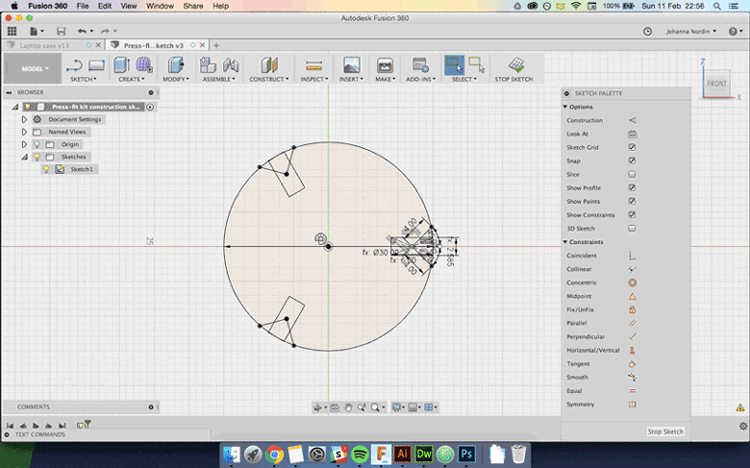Disable the Sketch Grid checkbox

point(632,147)
